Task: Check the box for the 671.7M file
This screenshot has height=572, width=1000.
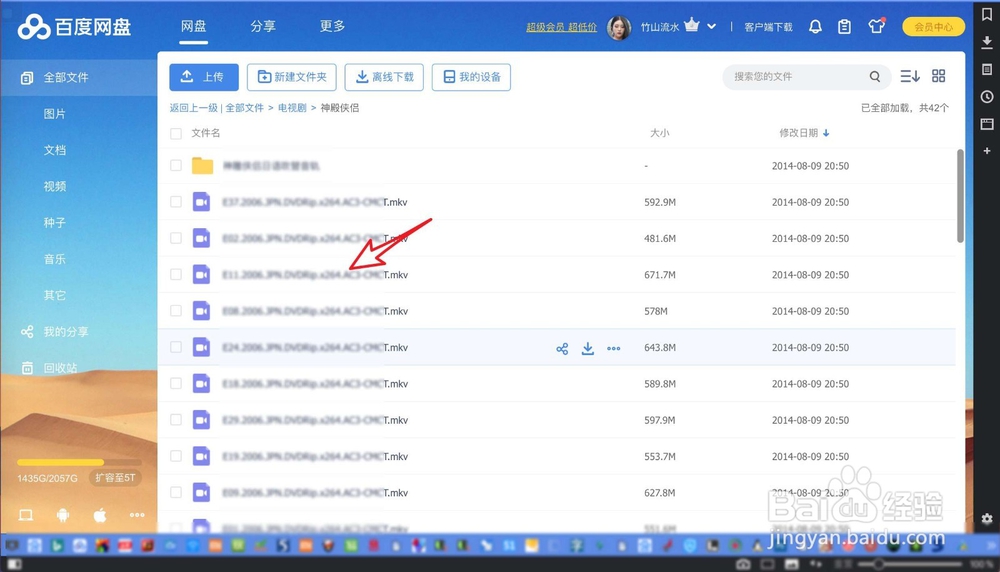Action: pyautogui.click(x=176, y=275)
